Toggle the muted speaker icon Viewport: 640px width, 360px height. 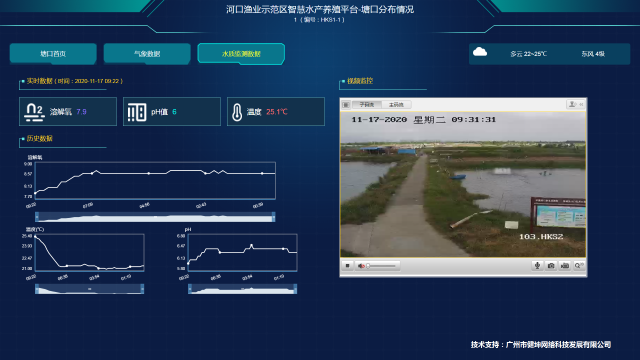(x=361, y=266)
